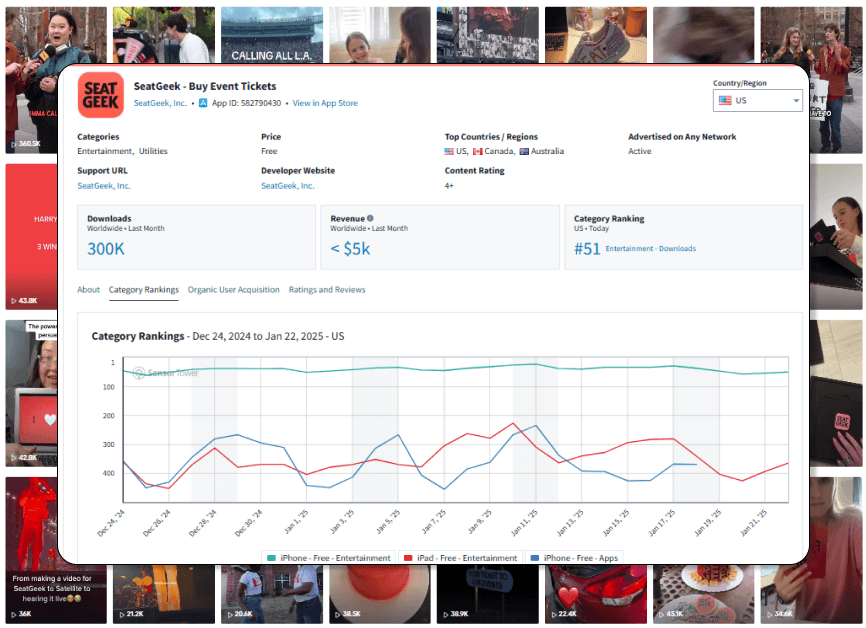
Task: Open the Country/Region dropdown
Action: point(757,101)
